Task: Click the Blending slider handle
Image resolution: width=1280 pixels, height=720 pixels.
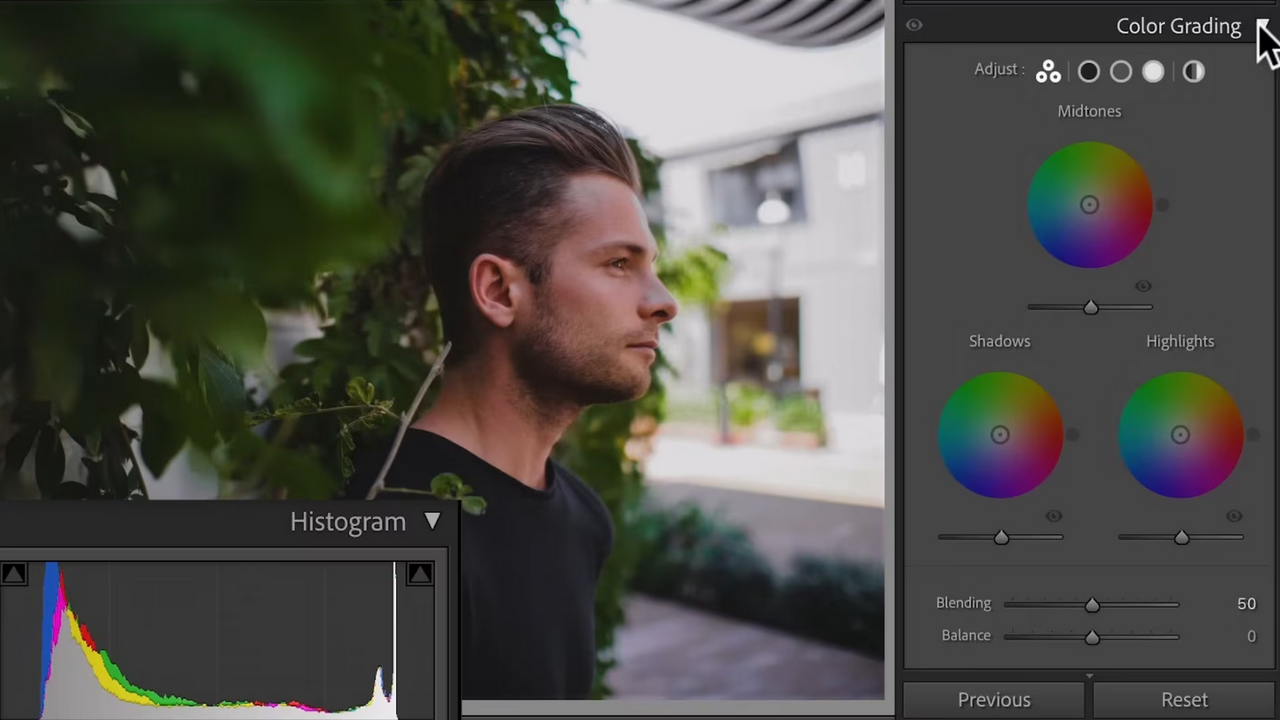Action: (1092, 604)
